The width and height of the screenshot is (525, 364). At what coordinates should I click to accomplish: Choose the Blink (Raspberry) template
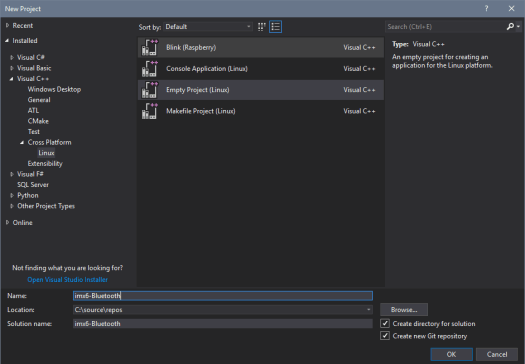pyautogui.click(x=261, y=47)
